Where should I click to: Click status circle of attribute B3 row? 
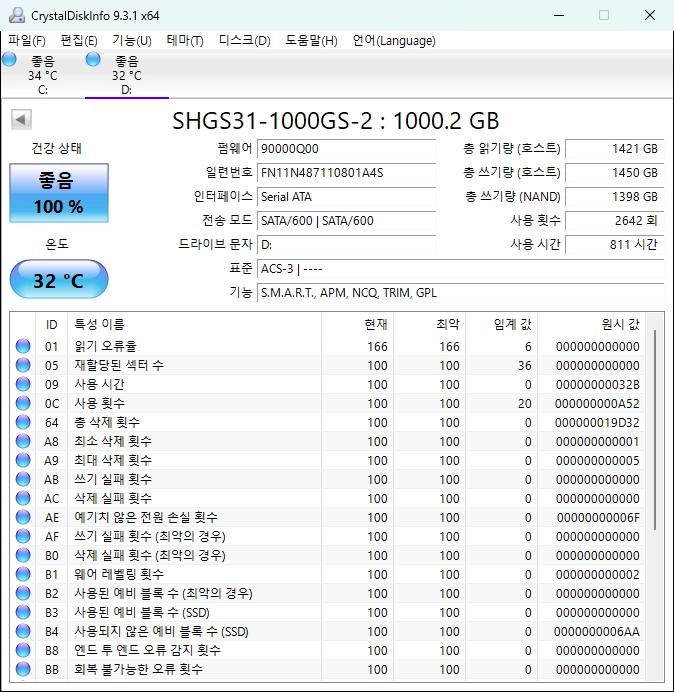coord(23,612)
